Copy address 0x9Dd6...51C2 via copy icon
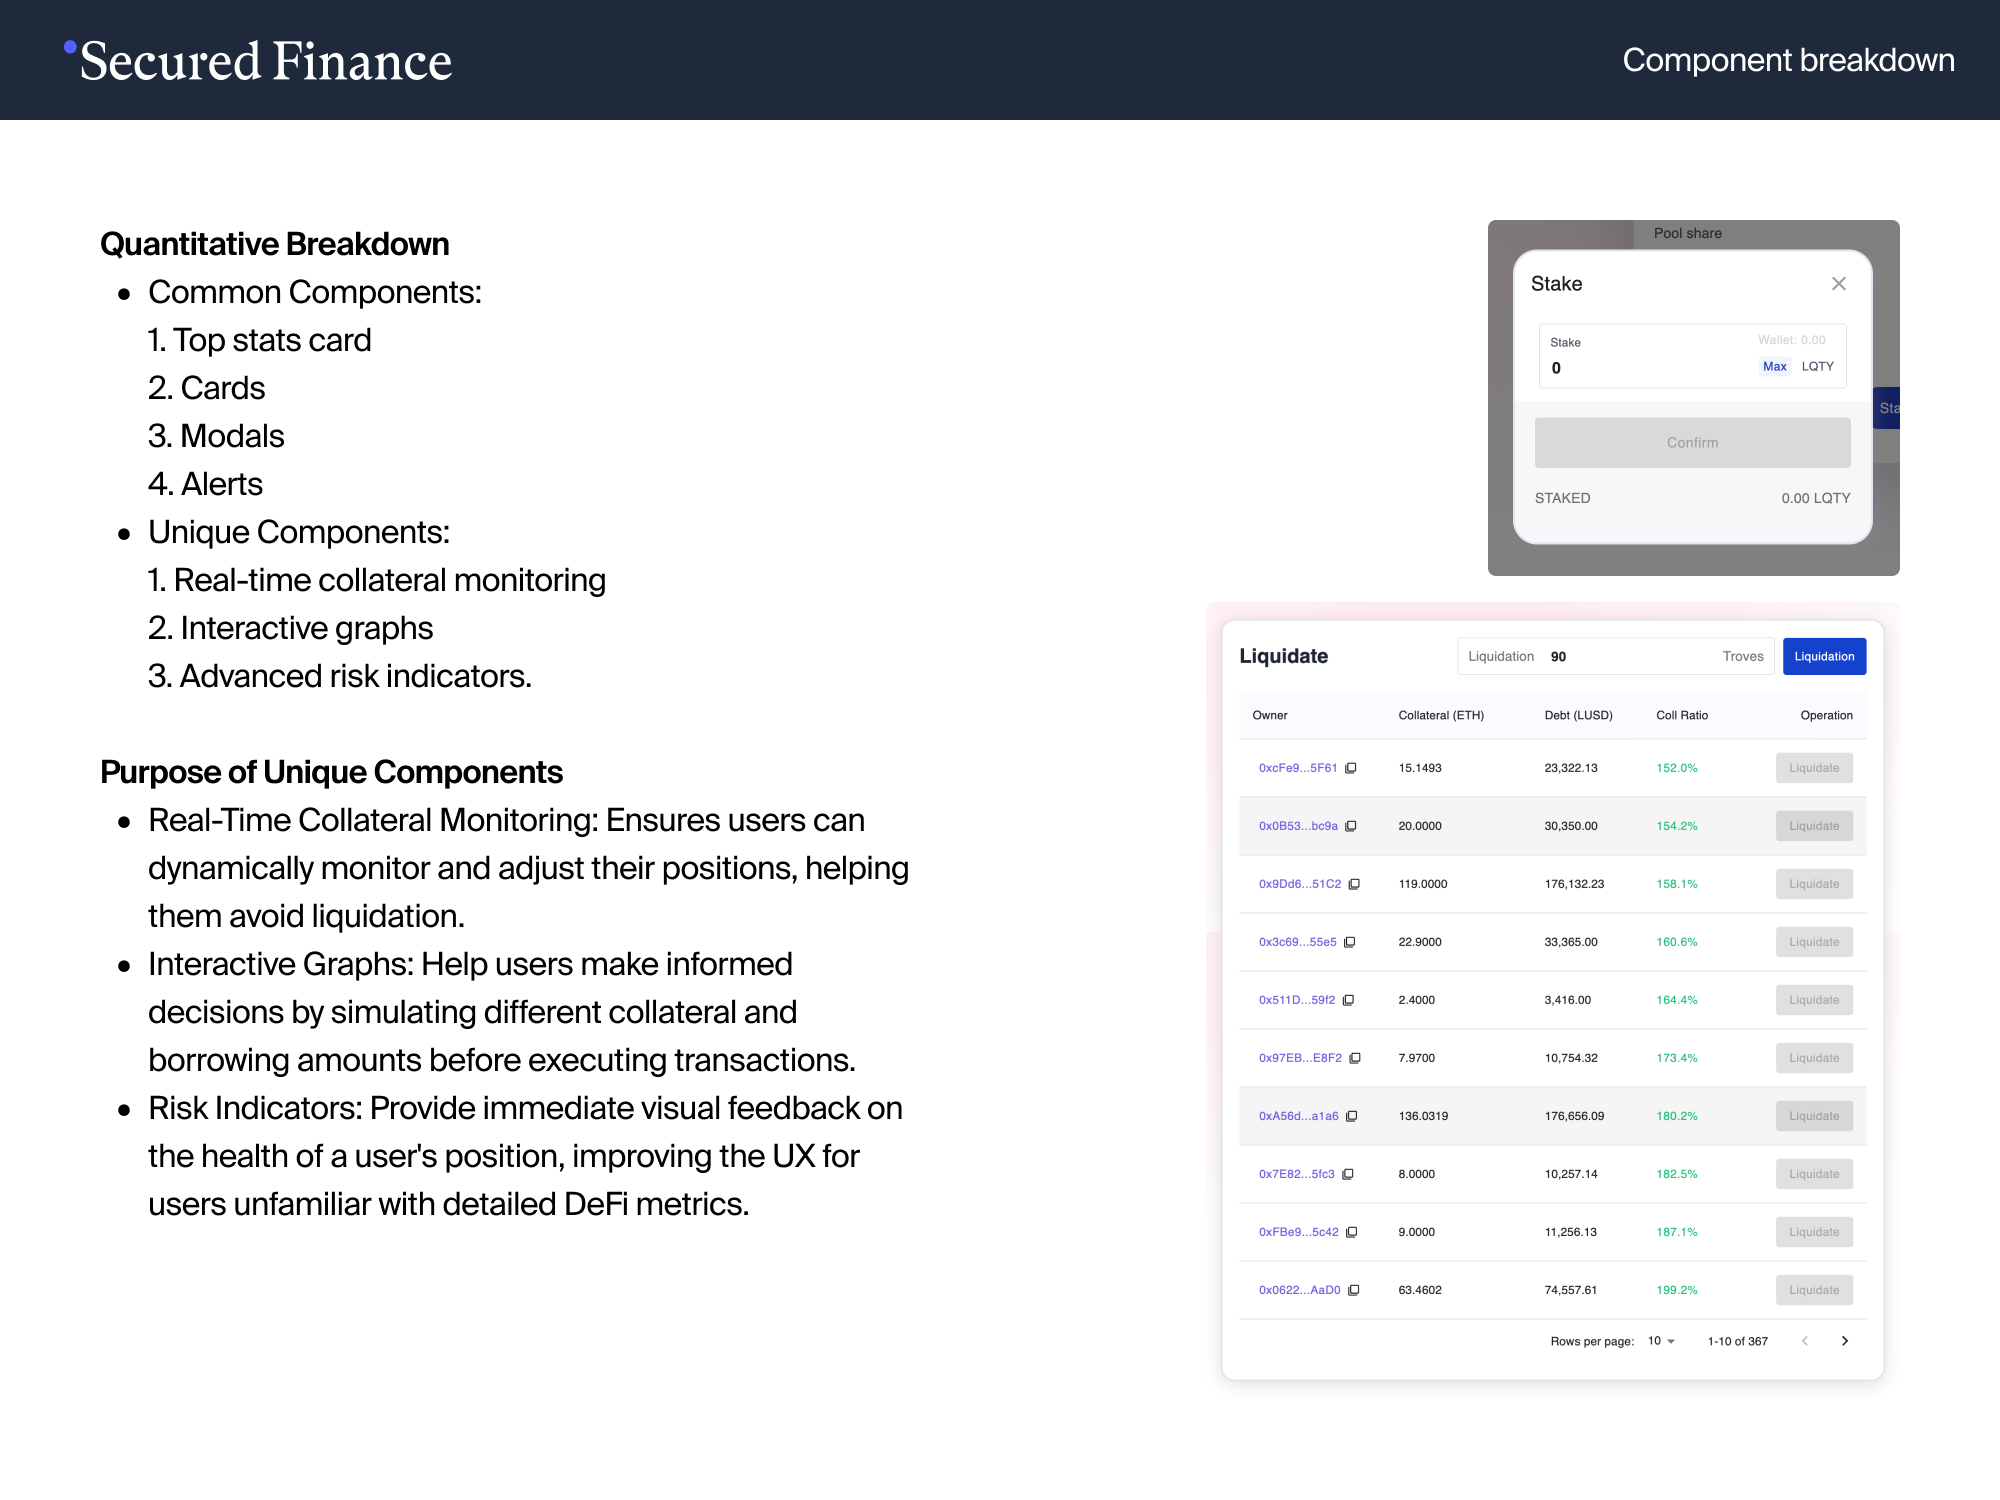Screen dimensions: 2000x1500 1354,884
